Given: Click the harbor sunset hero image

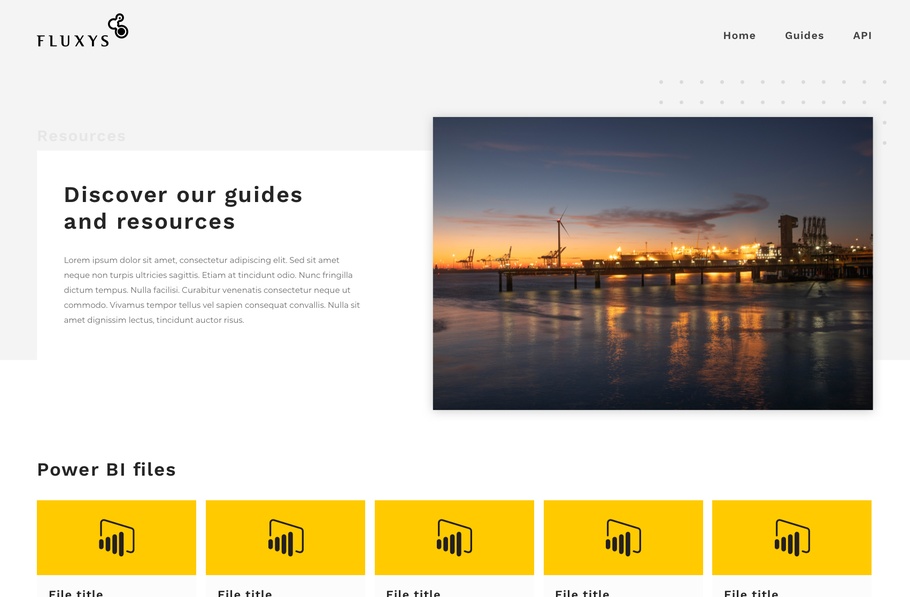Looking at the screenshot, I should point(652,263).
